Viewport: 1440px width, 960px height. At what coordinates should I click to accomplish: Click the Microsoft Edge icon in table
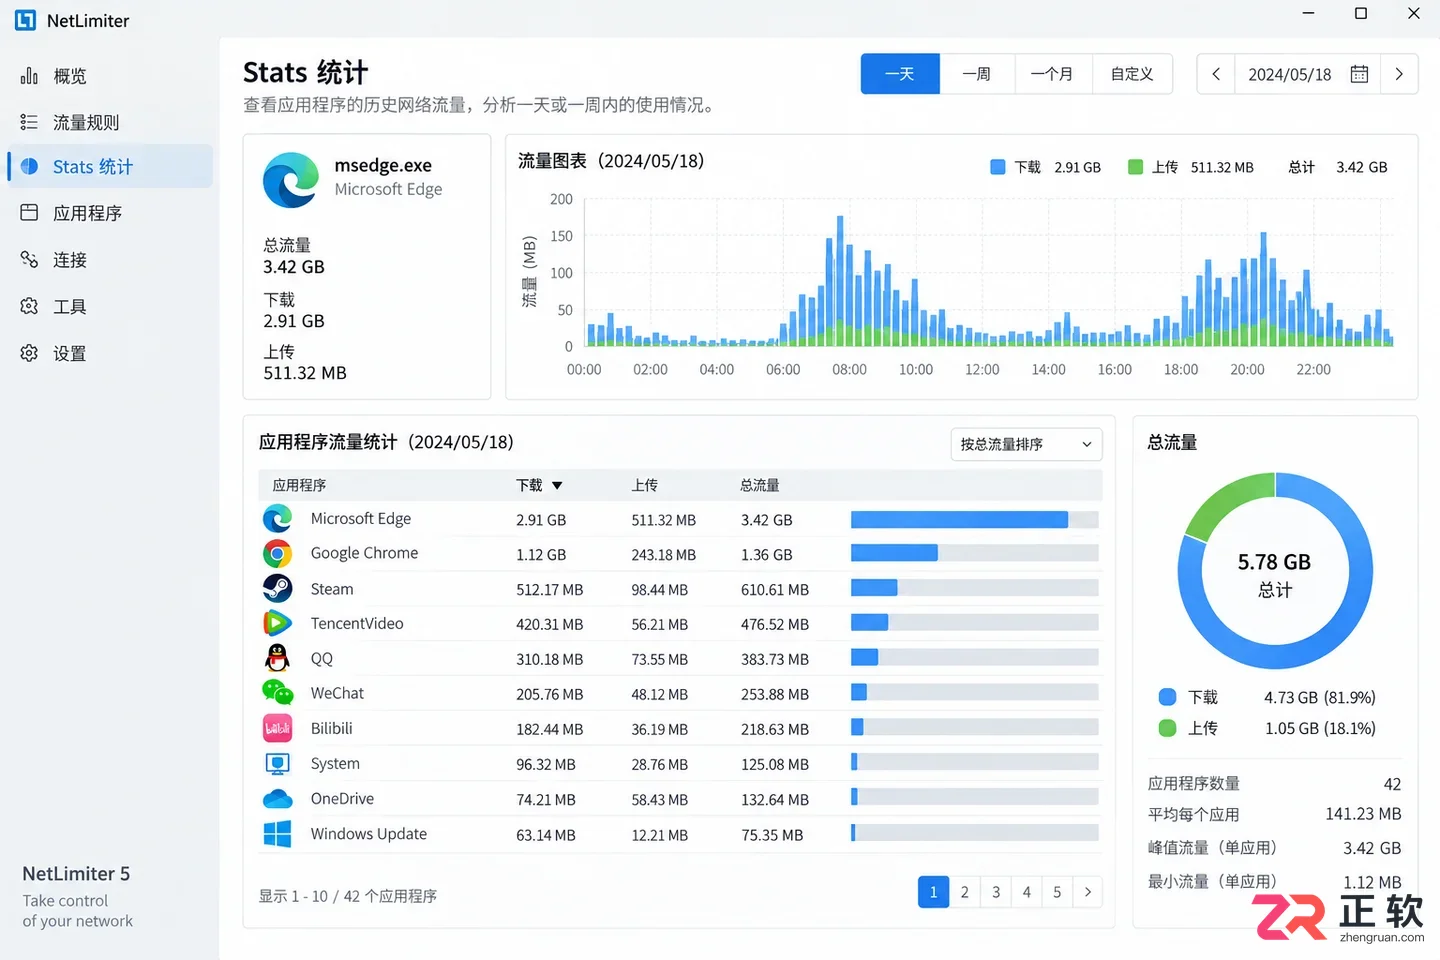click(x=277, y=518)
